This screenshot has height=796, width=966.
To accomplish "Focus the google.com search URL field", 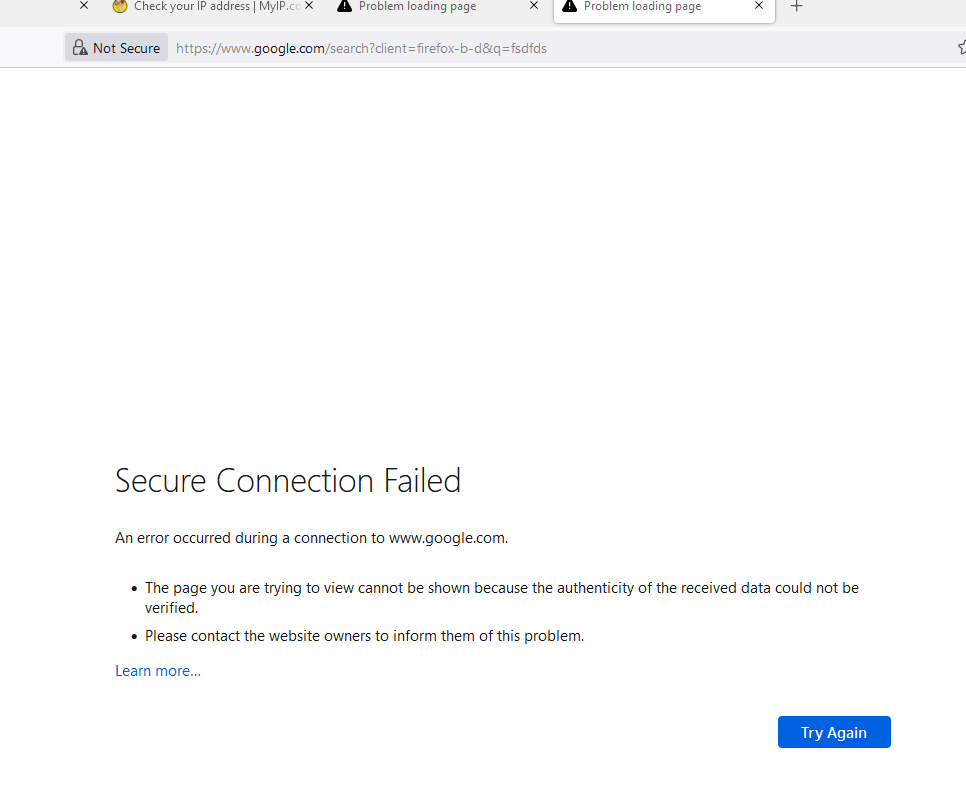I will point(362,48).
